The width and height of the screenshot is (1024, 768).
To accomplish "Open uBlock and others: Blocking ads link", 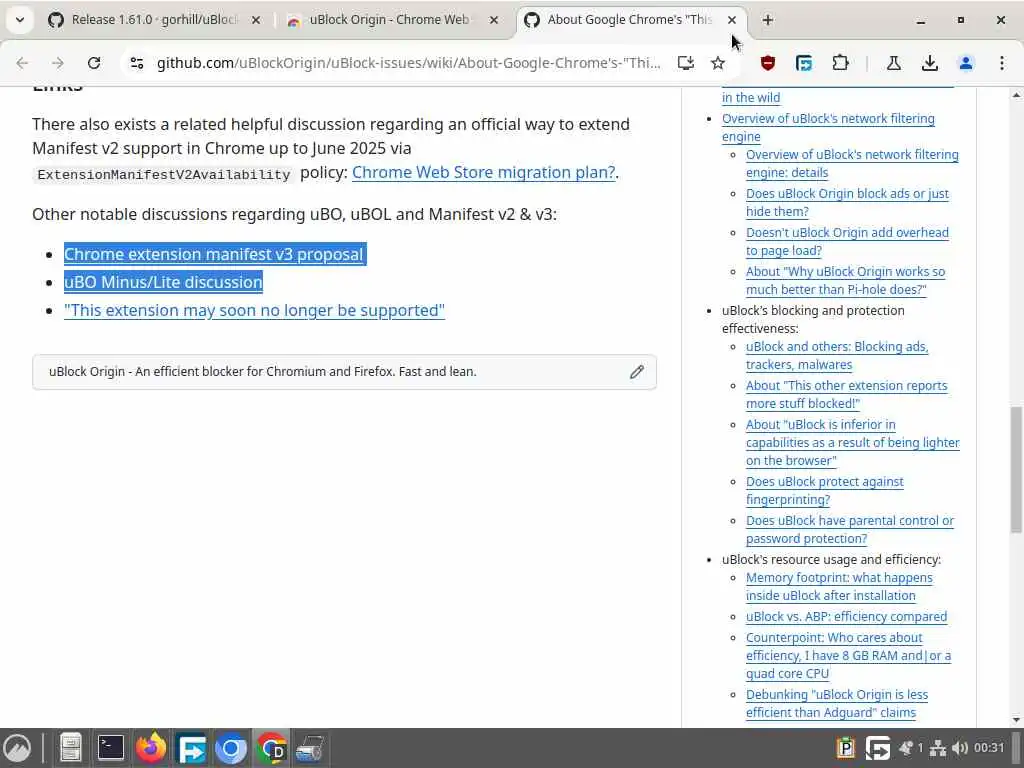I will pos(837,355).
